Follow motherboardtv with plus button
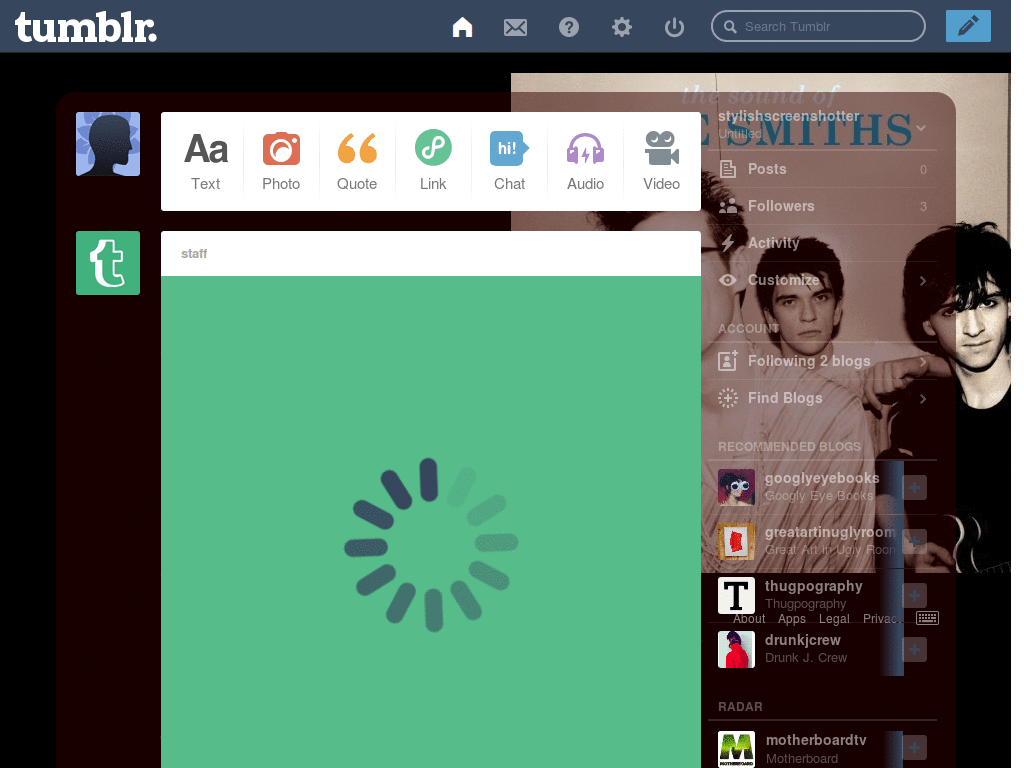The image size is (1024, 768). pos(914,748)
